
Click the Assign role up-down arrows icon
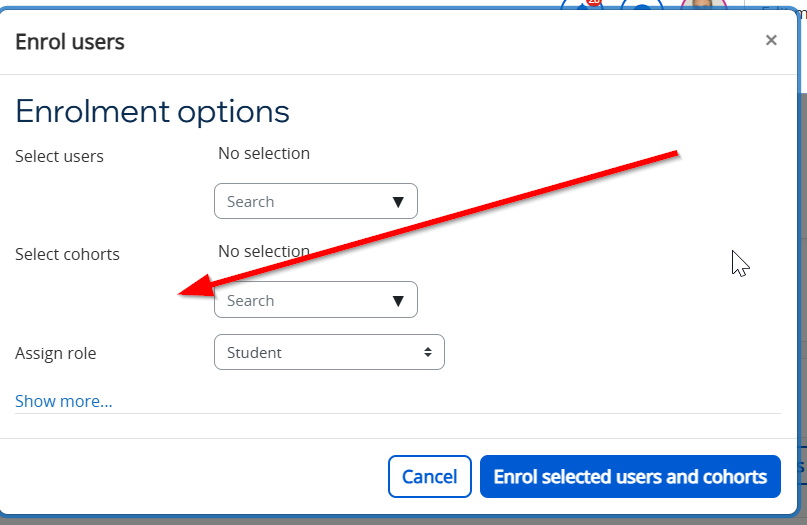pos(428,352)
